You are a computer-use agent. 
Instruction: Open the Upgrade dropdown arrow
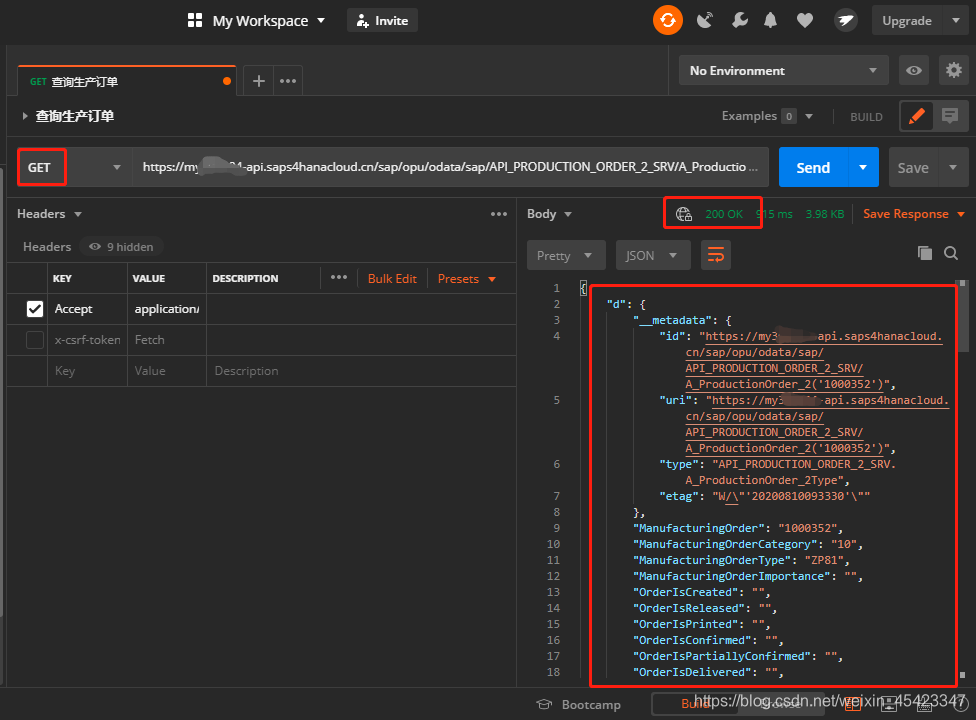(955, 21)
